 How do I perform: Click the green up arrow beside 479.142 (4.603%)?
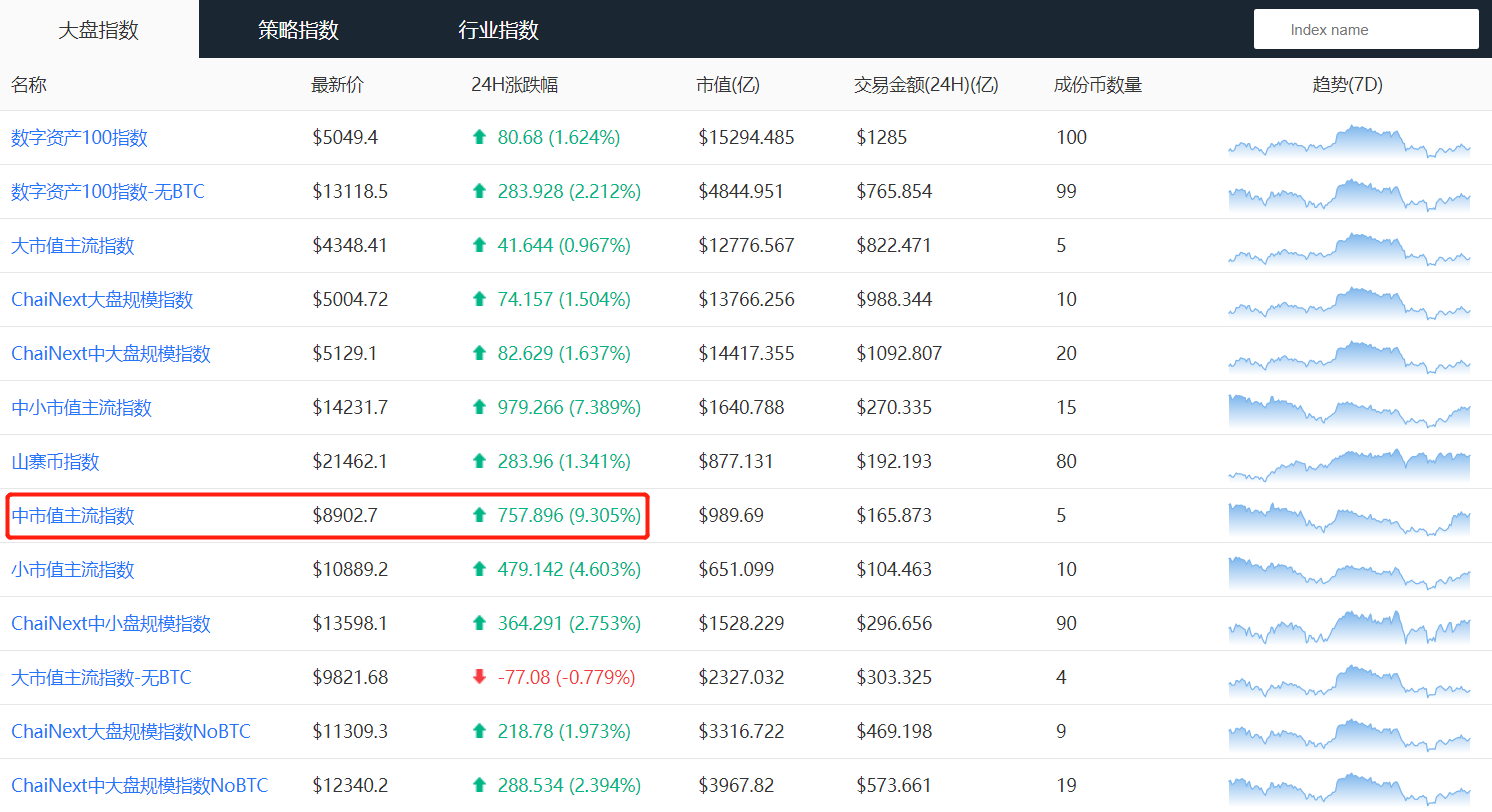point(479,570)
